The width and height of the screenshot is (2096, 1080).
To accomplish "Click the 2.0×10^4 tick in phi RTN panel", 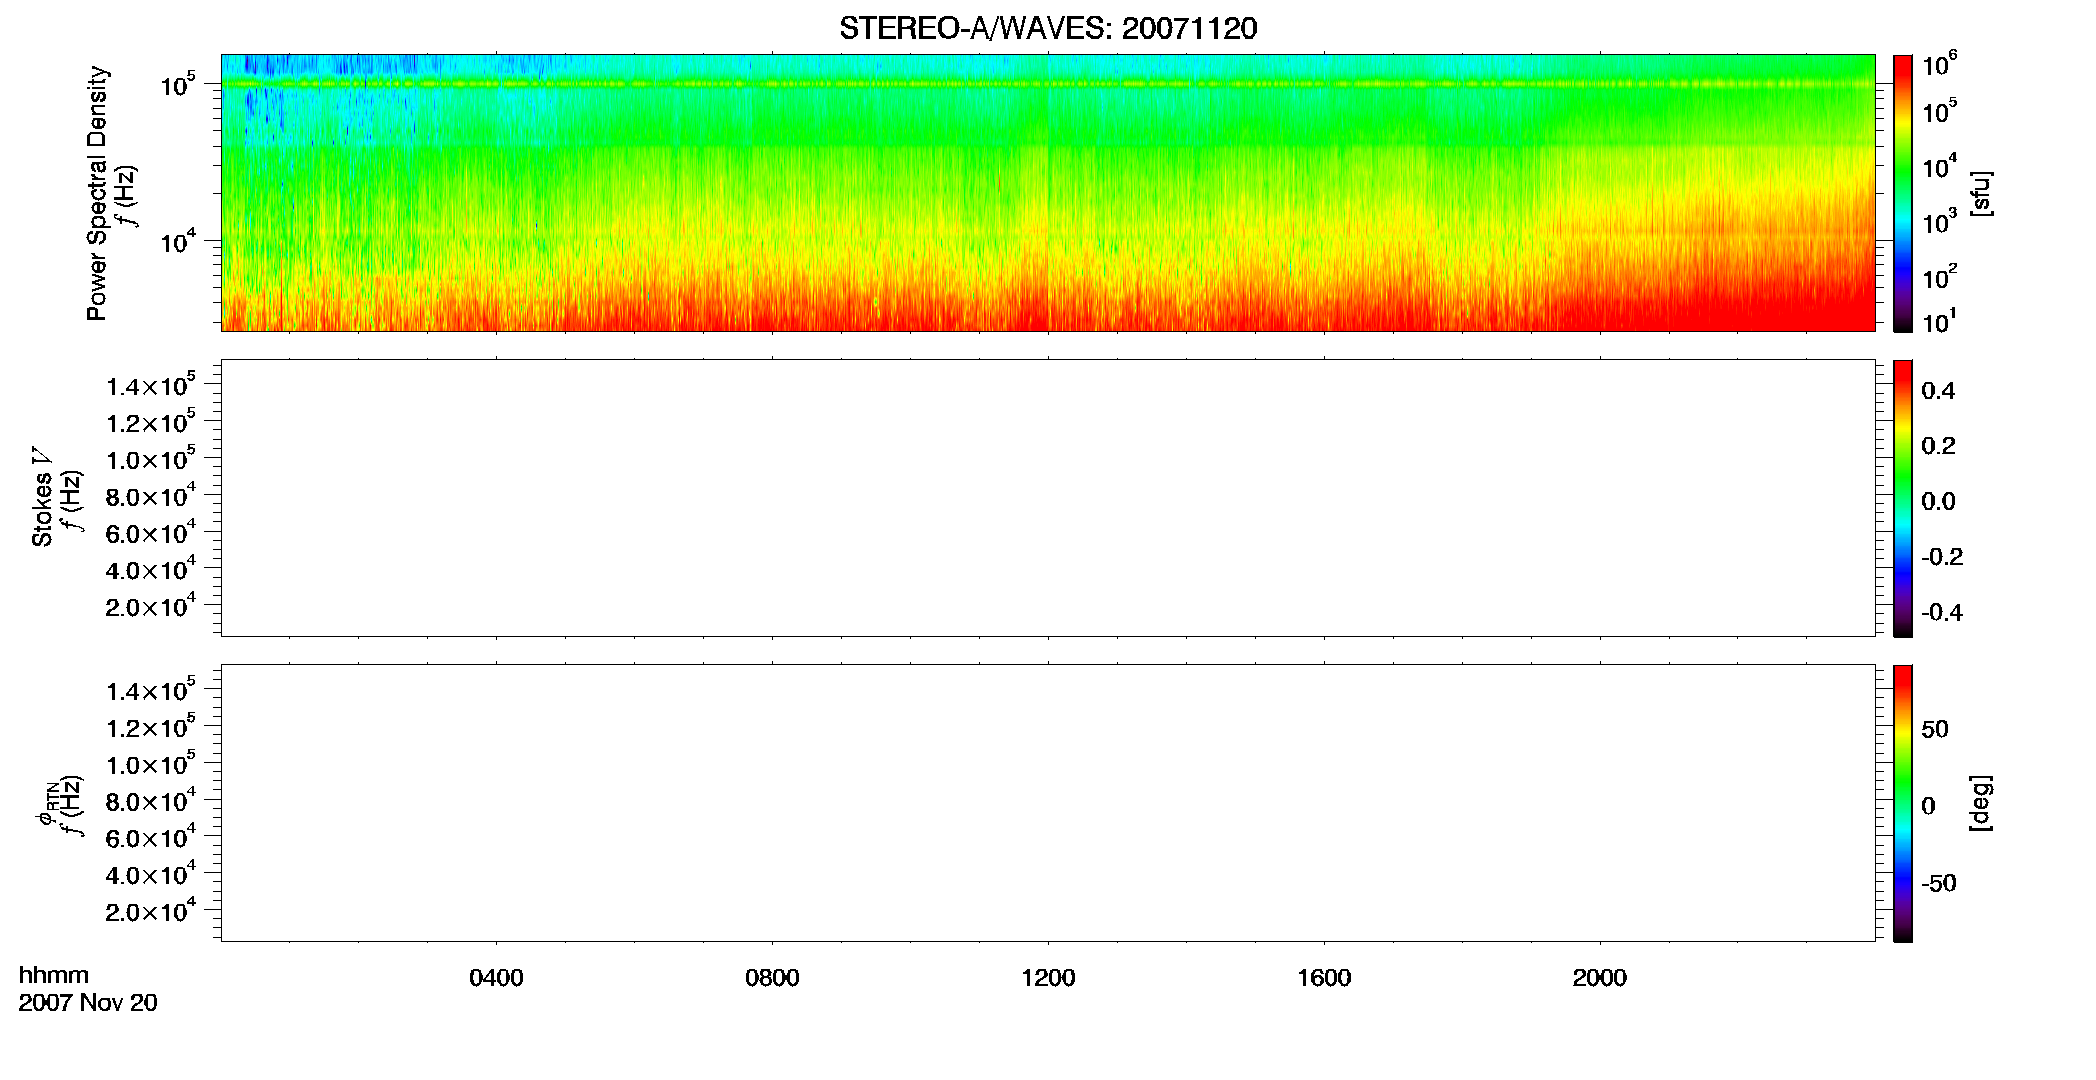I will (x=151, y=909).
